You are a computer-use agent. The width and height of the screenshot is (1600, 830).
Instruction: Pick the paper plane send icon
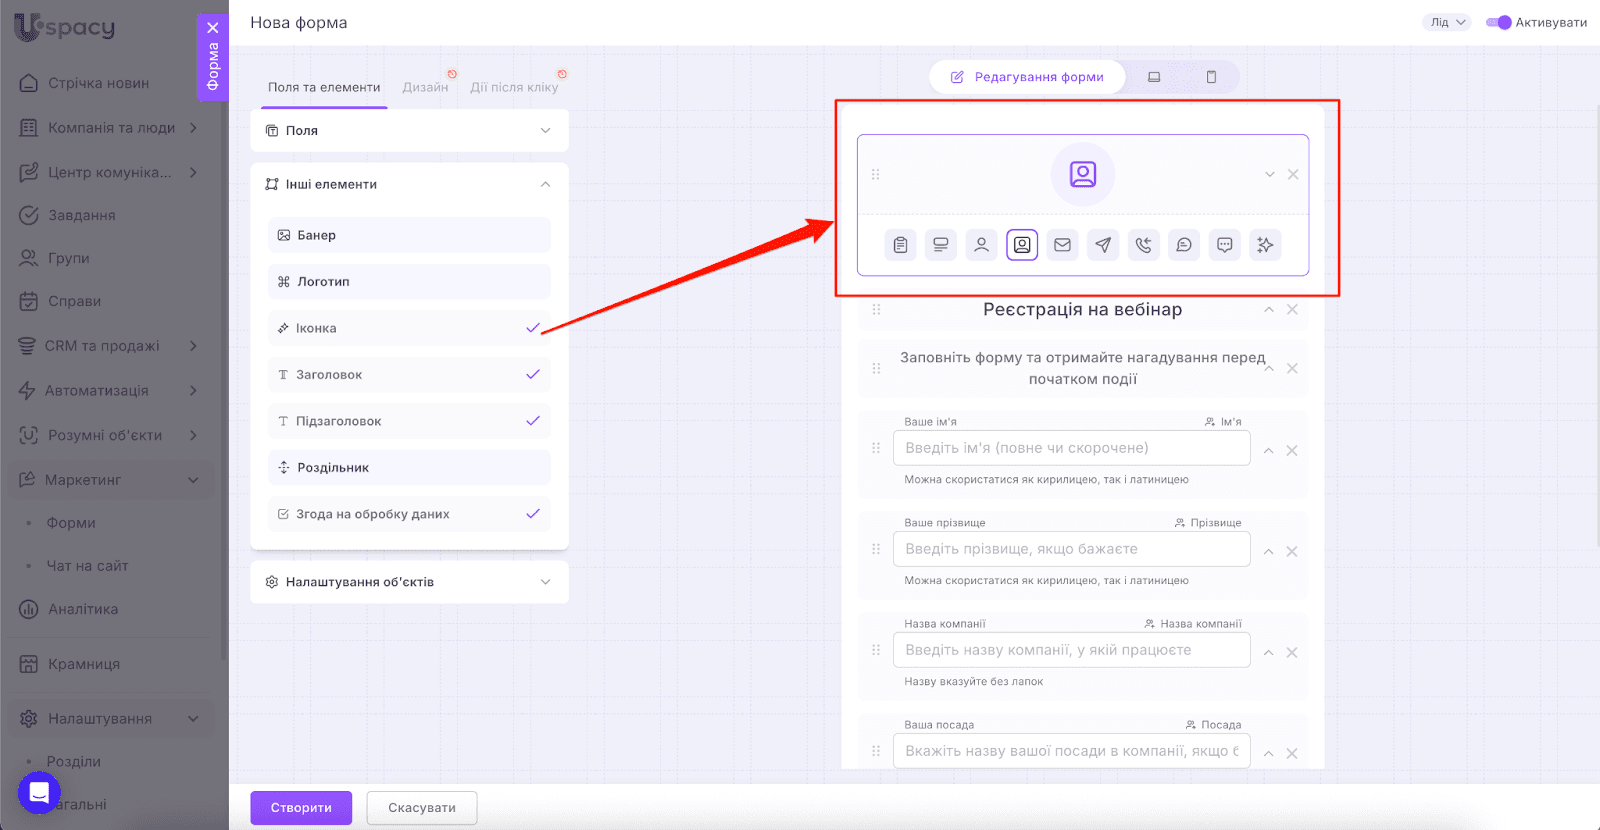[1103, 245]
